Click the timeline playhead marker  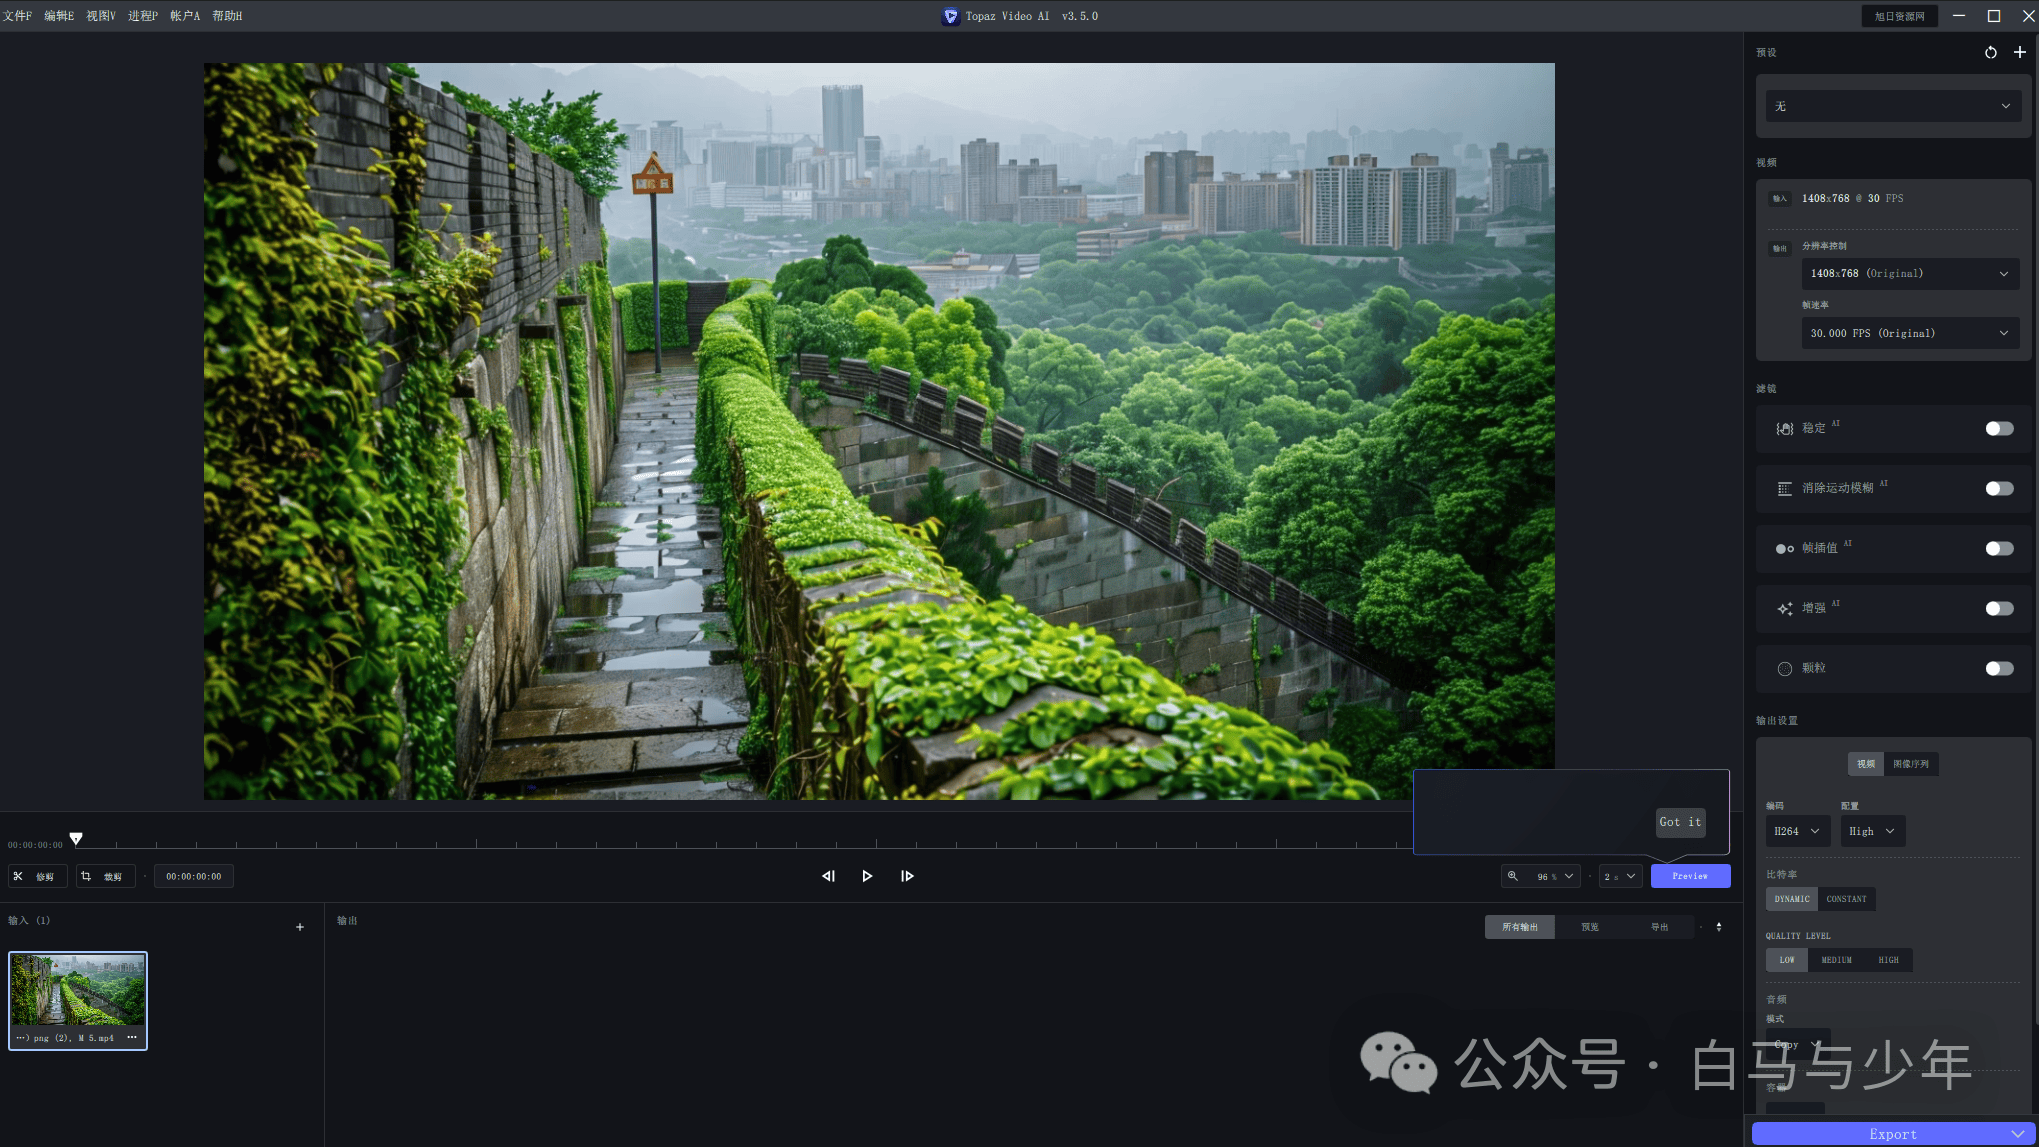(x=76, y=838)
